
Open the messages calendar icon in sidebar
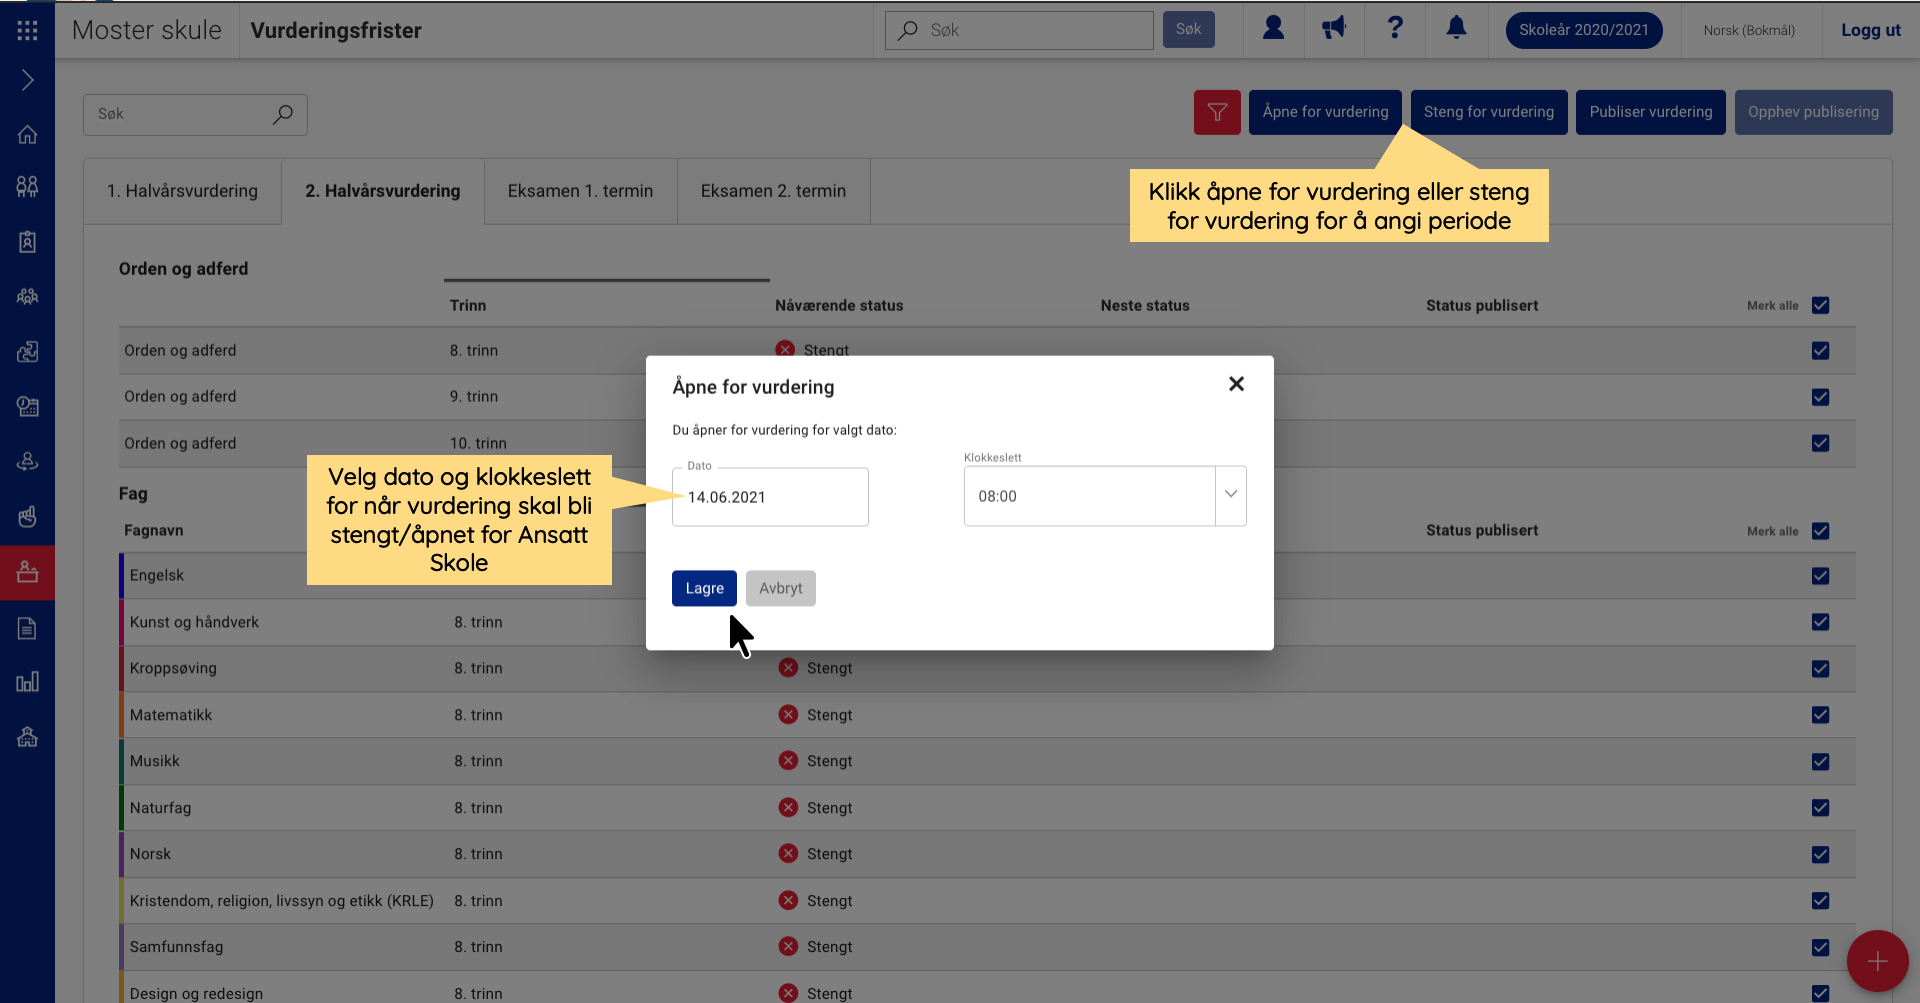point(27,406)
